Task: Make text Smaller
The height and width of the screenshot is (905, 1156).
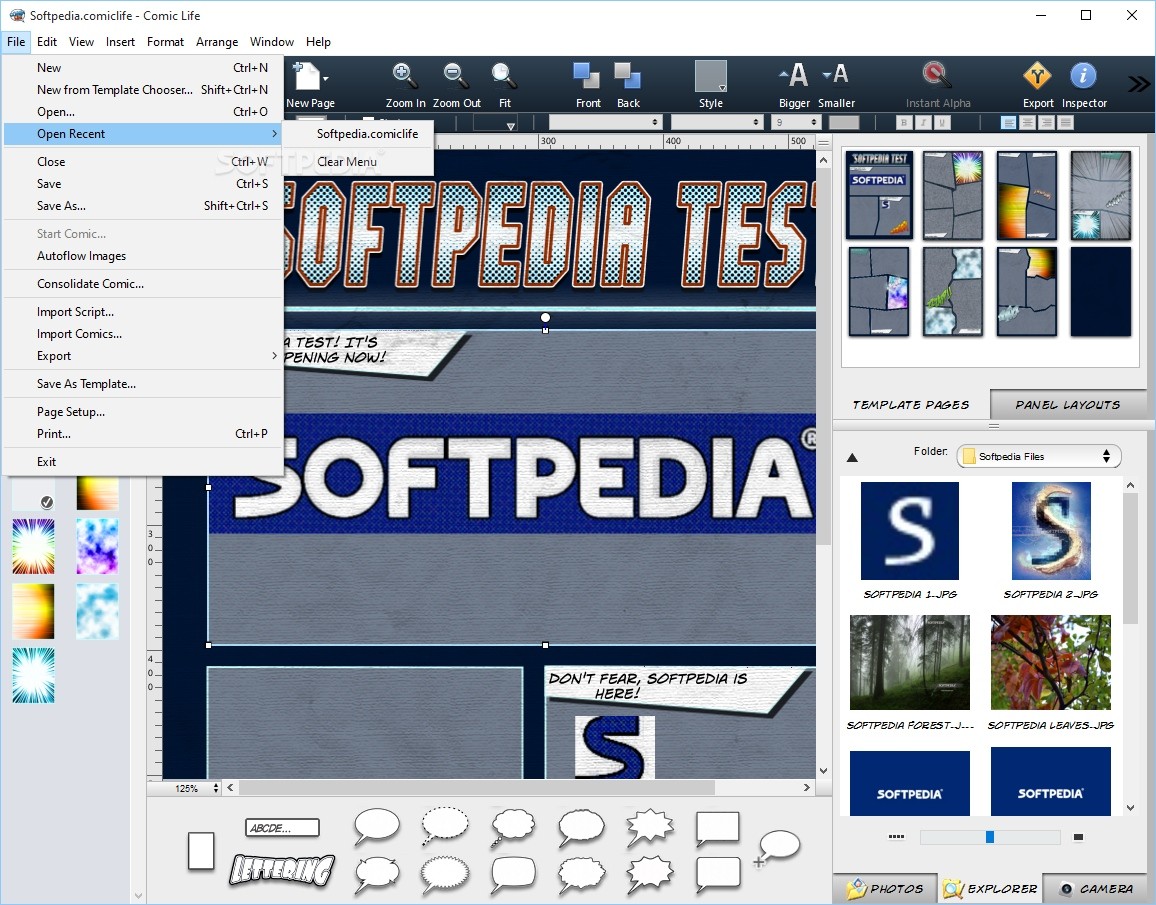Action: tap(835, 74)
